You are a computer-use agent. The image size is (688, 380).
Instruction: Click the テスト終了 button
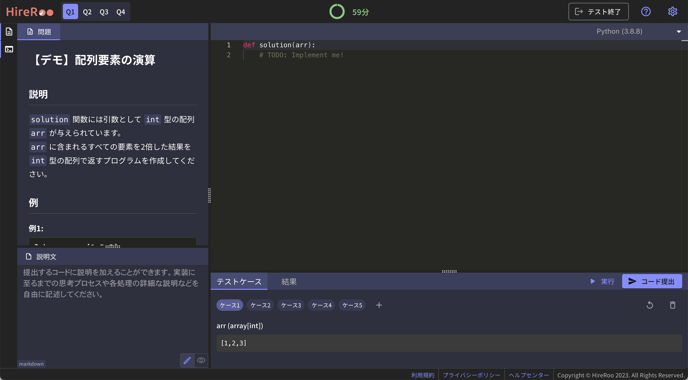pyautogui.click(x=598, y=12)
